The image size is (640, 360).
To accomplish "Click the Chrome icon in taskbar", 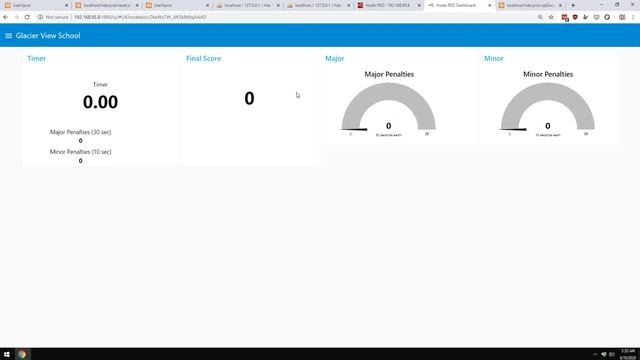I will 22,354.
